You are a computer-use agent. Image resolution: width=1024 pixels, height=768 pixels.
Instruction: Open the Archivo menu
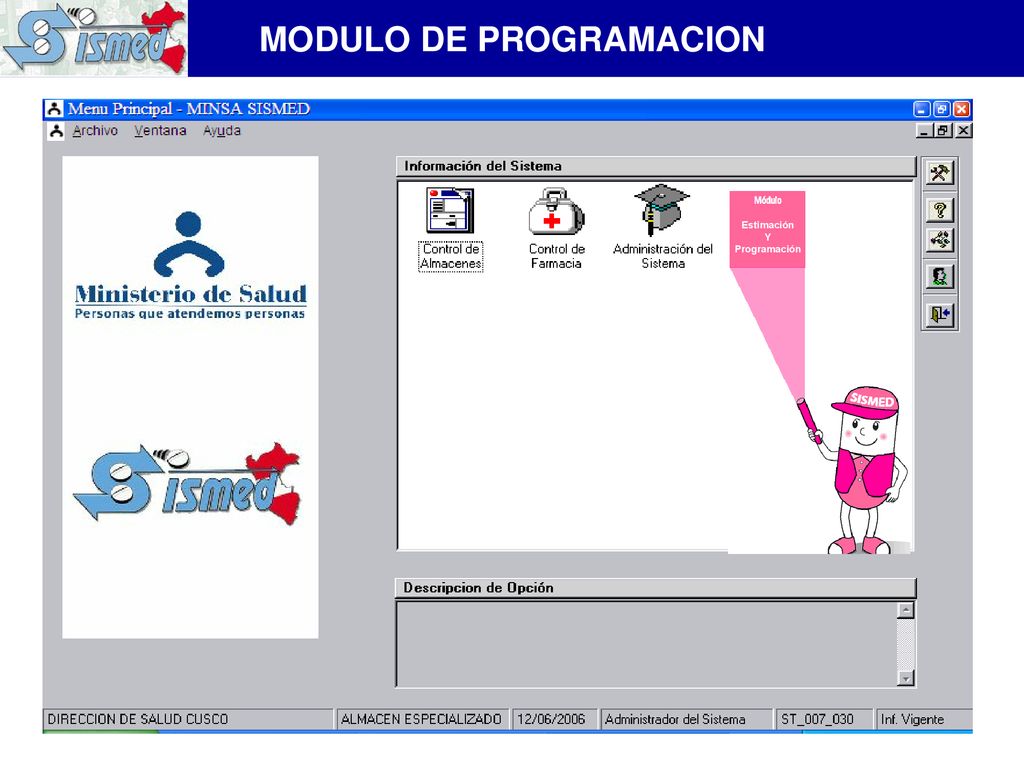(95, 131)
